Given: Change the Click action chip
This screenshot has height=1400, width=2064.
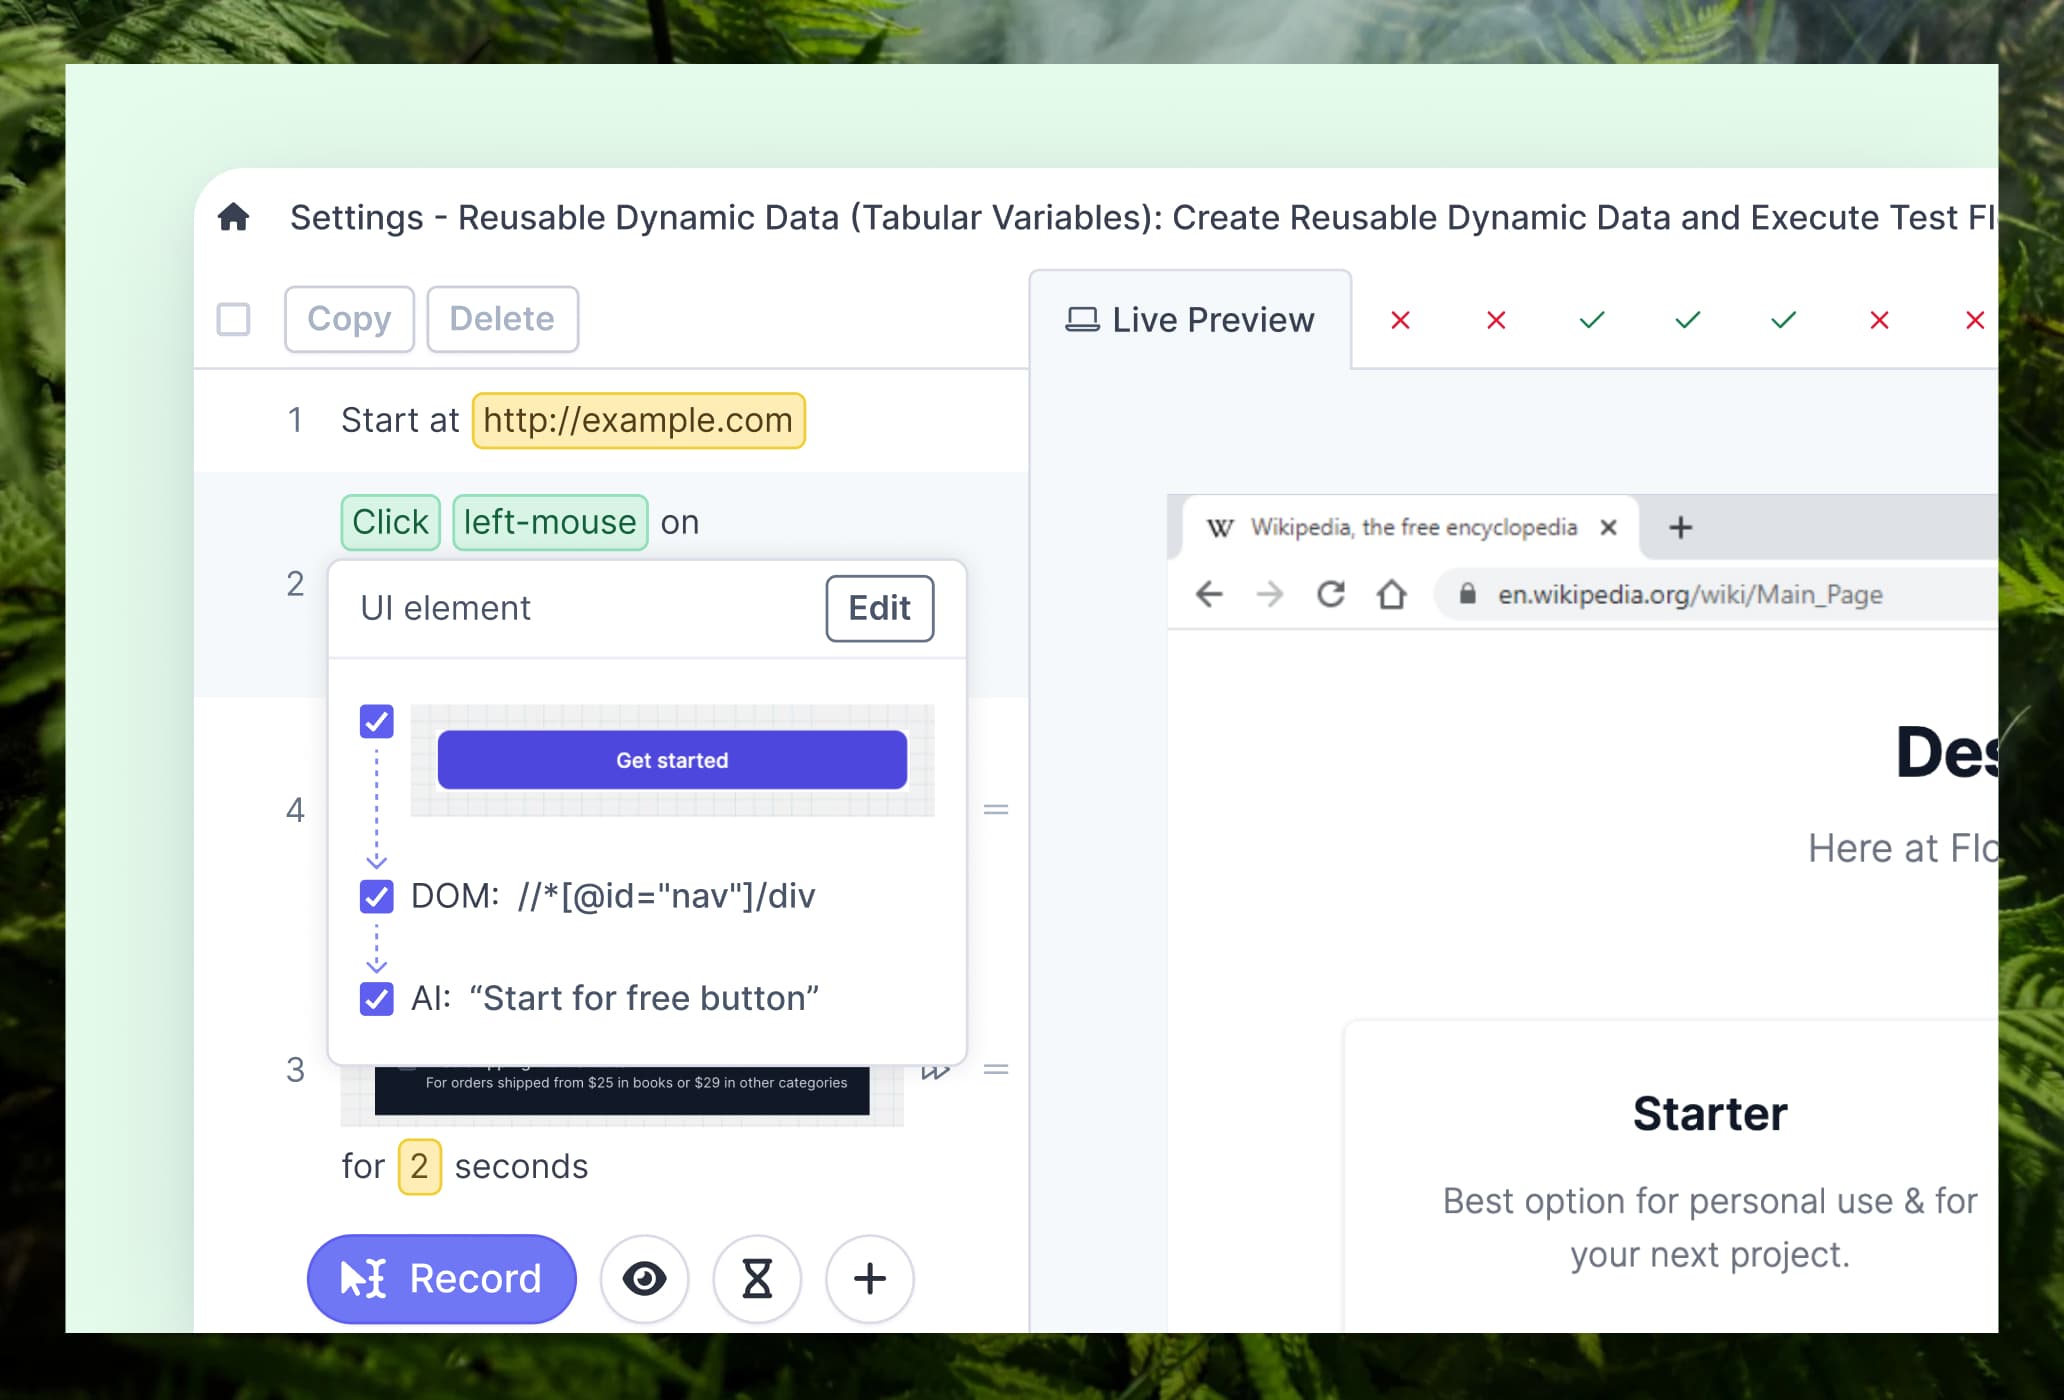Looking at the screenshot, I should (390, 522).
